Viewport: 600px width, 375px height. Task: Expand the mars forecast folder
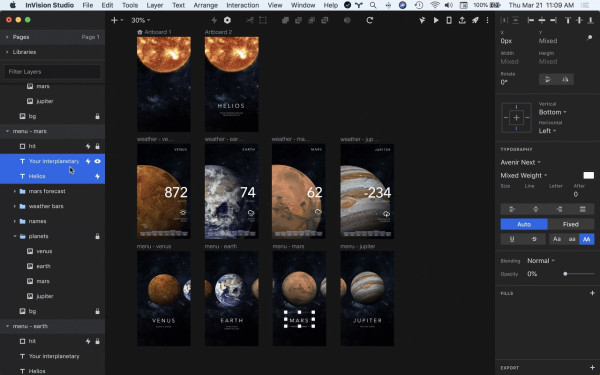[x=15, y=191]
